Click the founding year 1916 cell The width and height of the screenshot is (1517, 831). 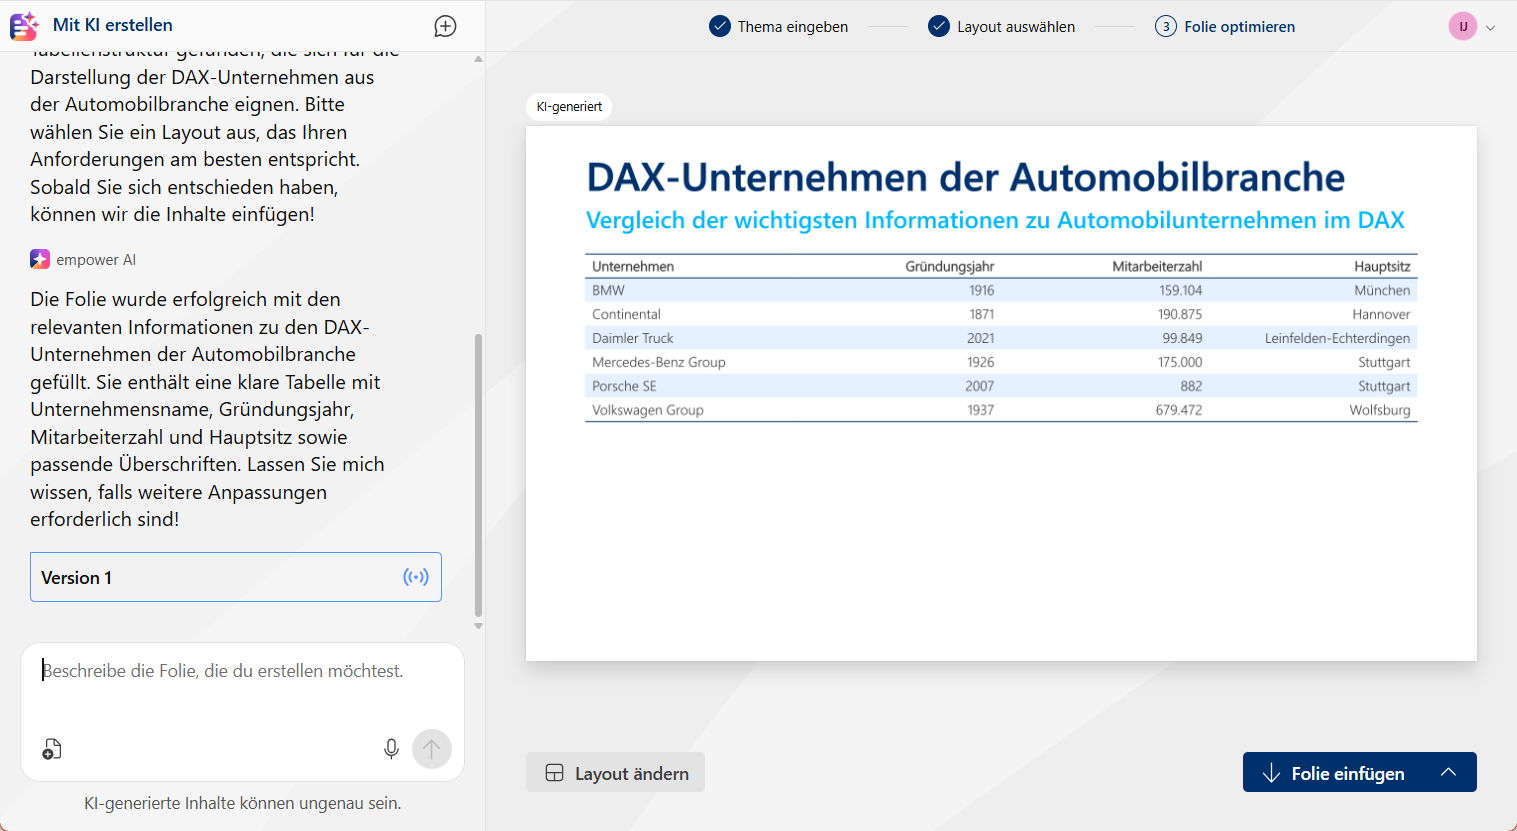point(981,290)
